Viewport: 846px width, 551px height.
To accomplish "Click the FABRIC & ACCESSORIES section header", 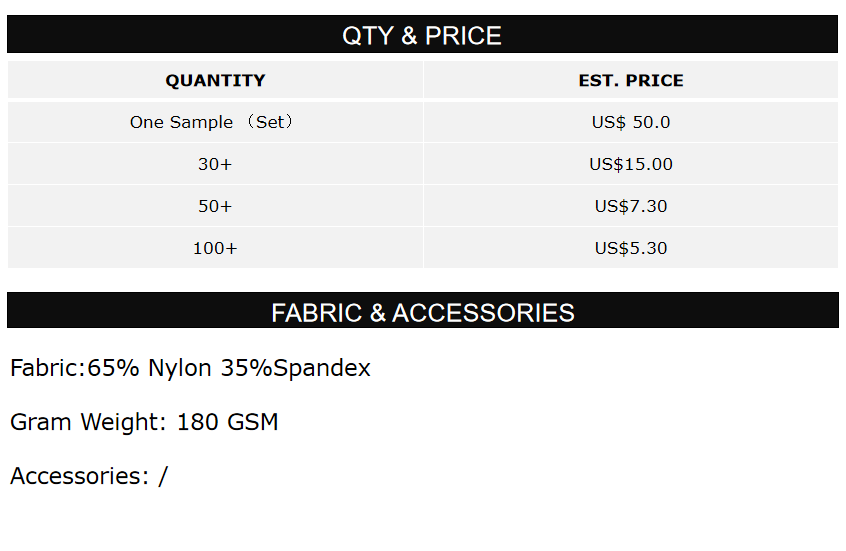I will [422, 313].
